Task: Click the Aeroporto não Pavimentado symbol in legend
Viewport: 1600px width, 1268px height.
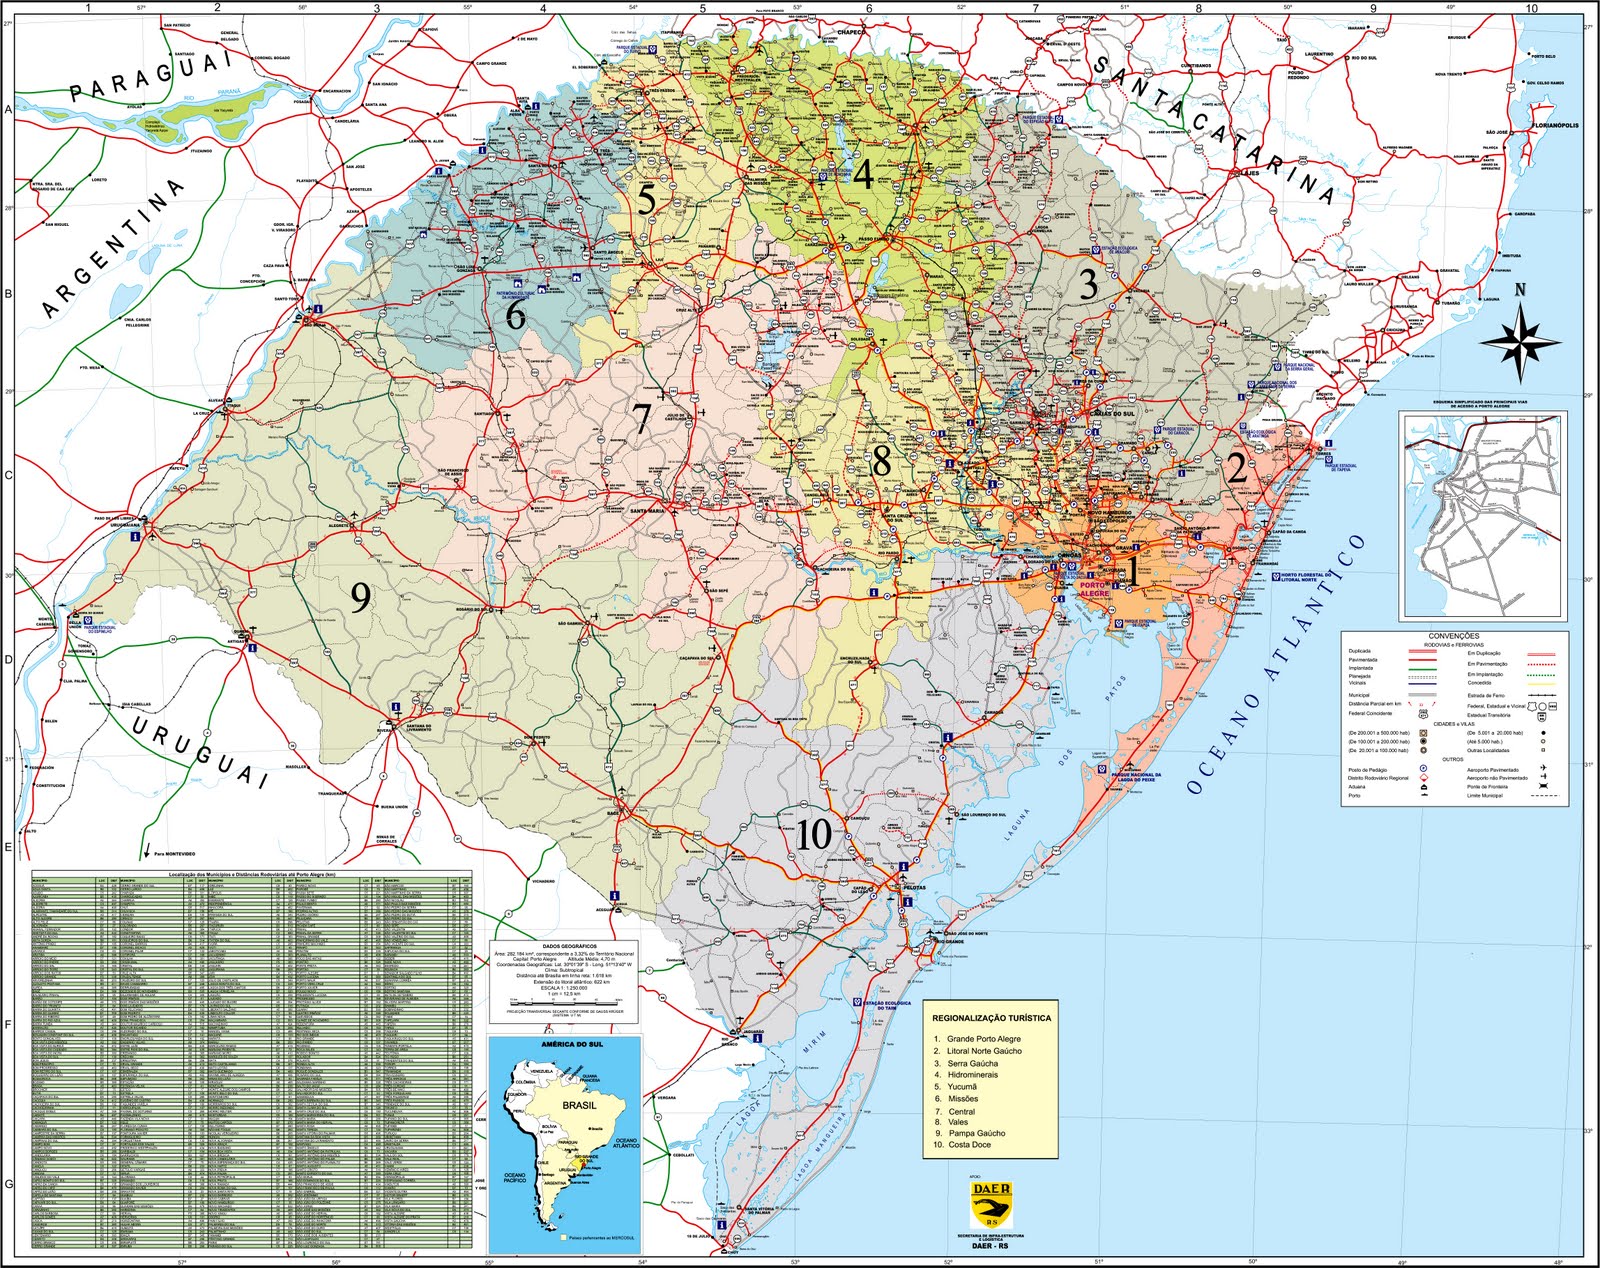Action: point(1544,776)
